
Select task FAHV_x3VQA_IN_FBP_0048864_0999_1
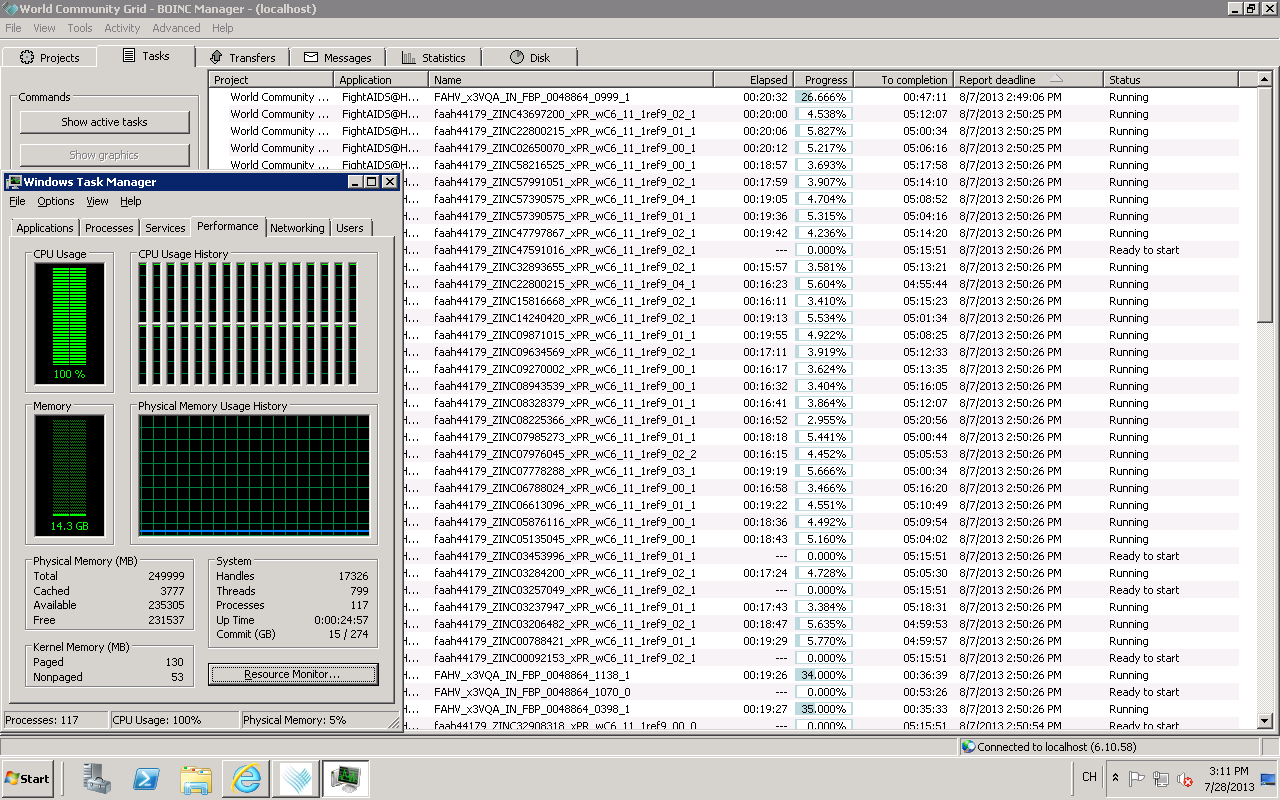(532, 97)
